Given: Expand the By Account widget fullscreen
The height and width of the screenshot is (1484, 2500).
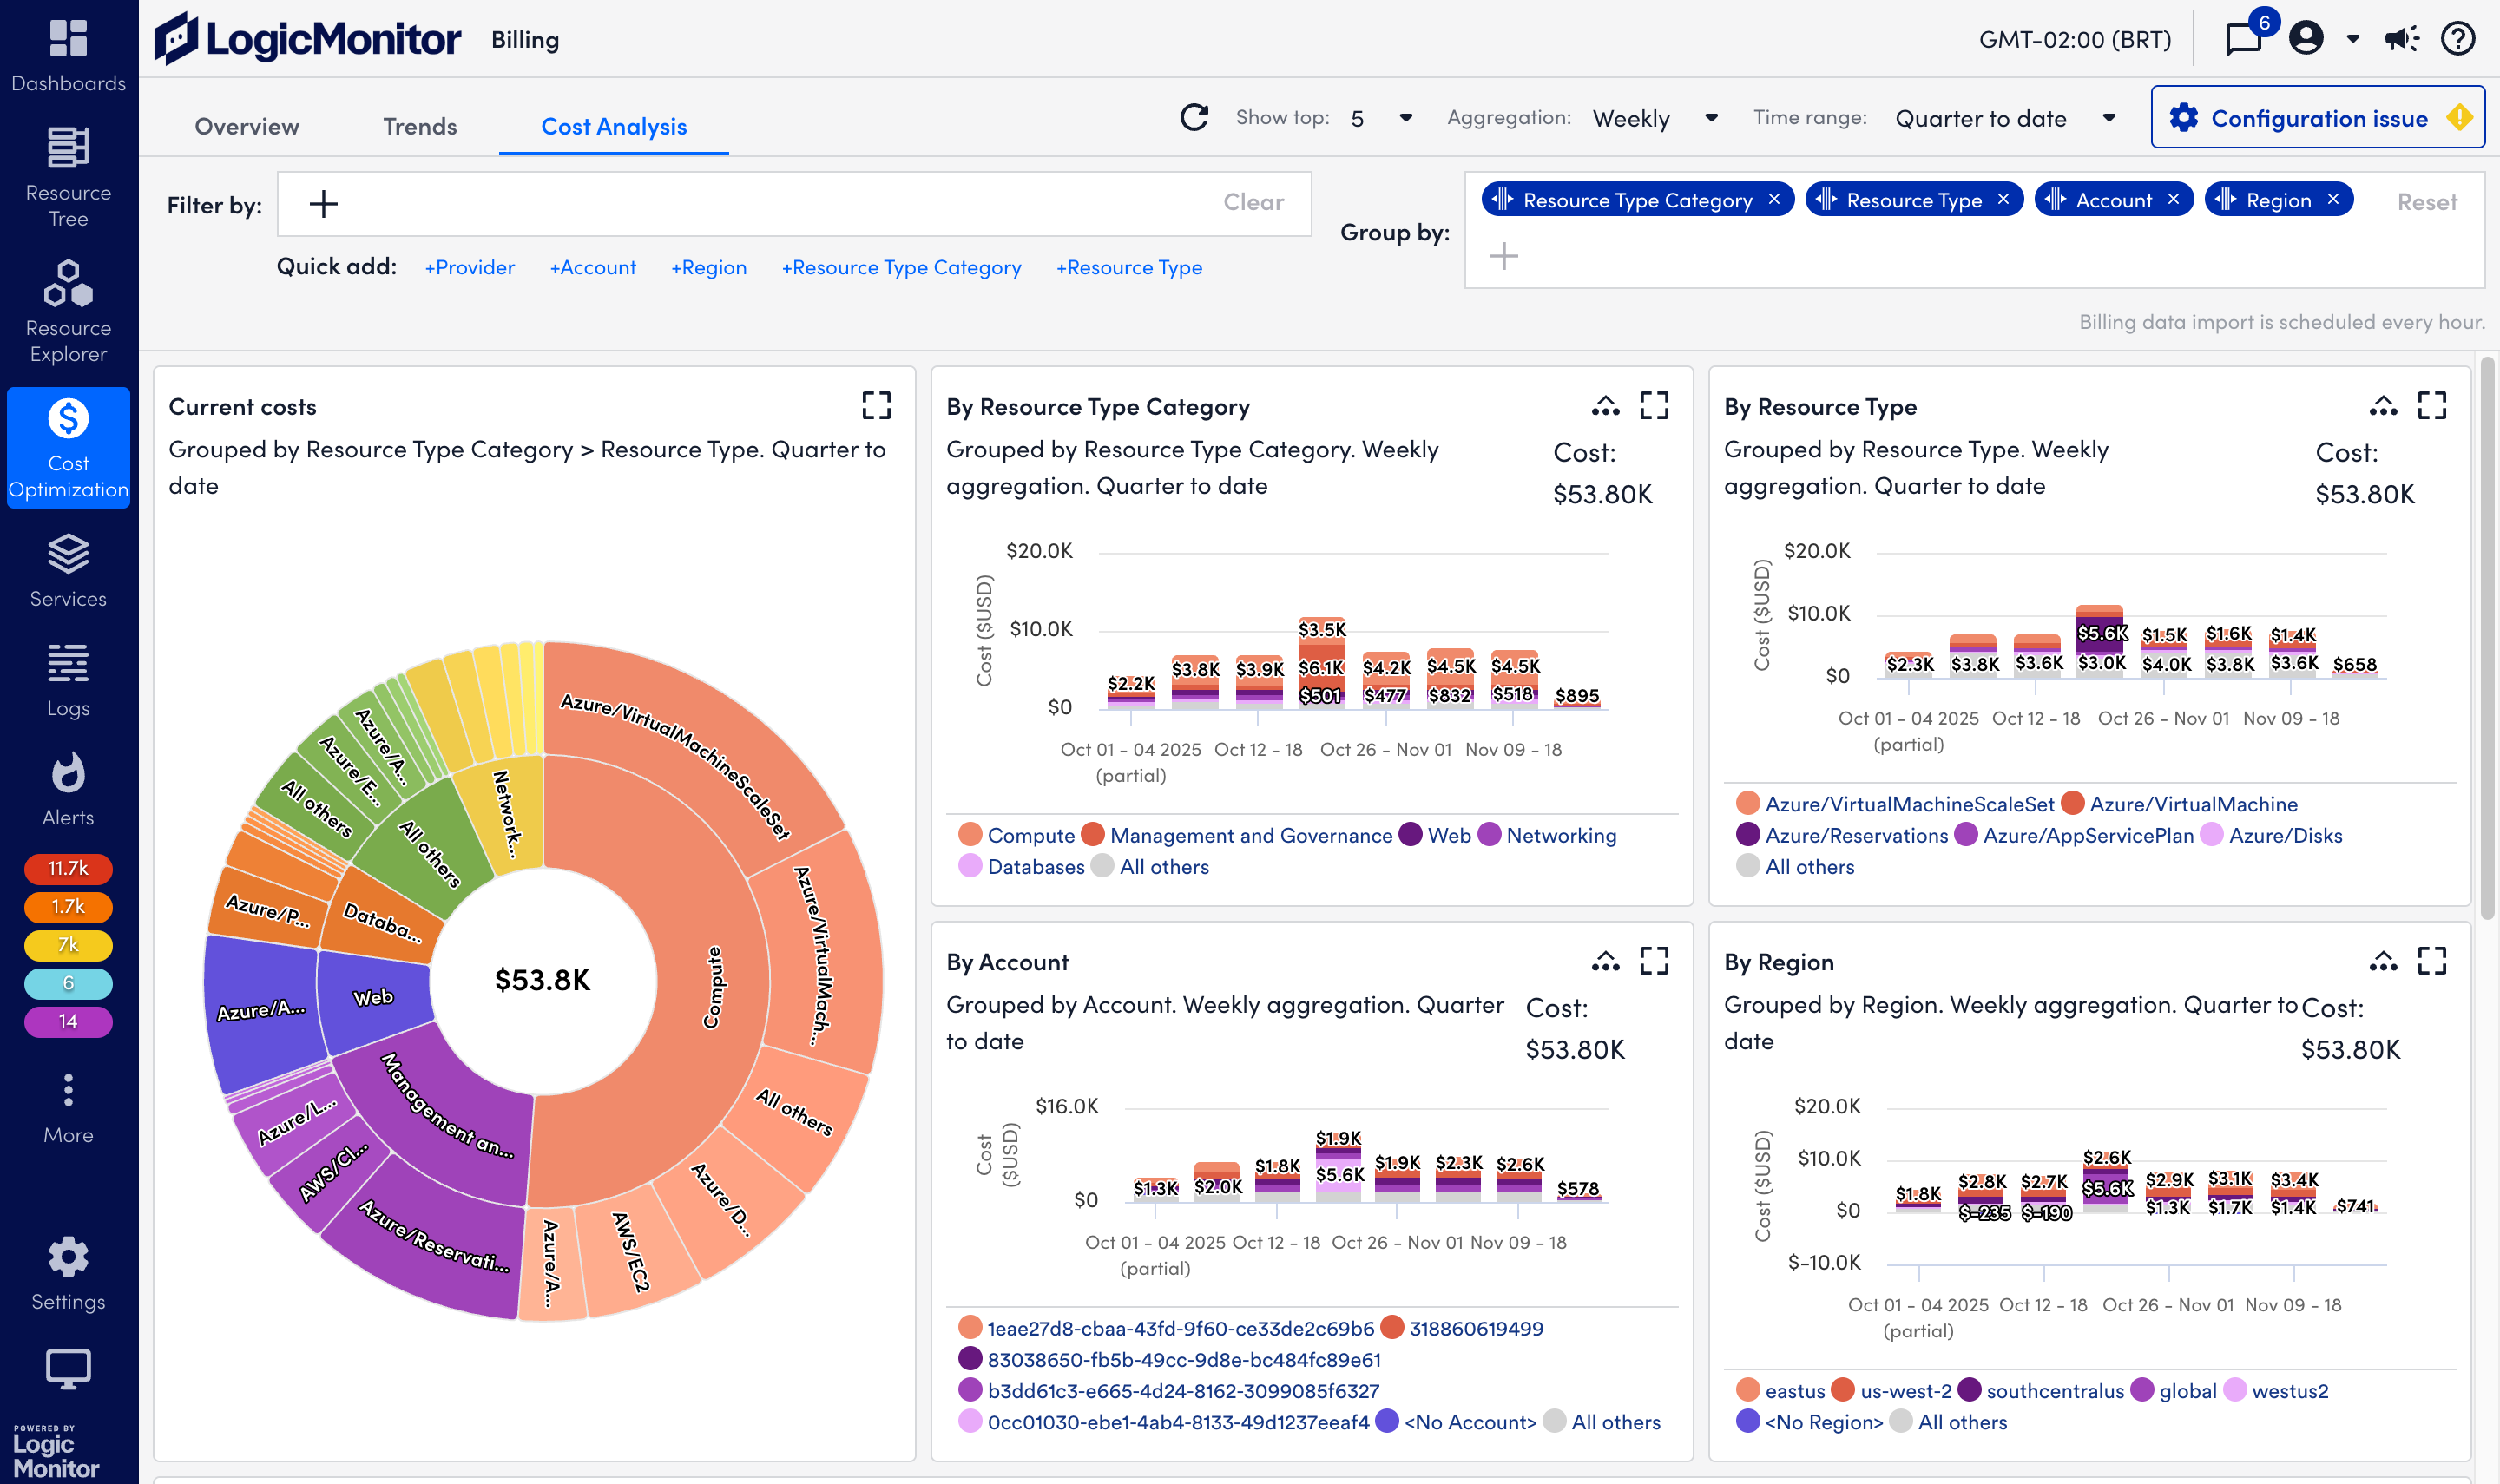Looking at the screenshot, I should 1654,961.
